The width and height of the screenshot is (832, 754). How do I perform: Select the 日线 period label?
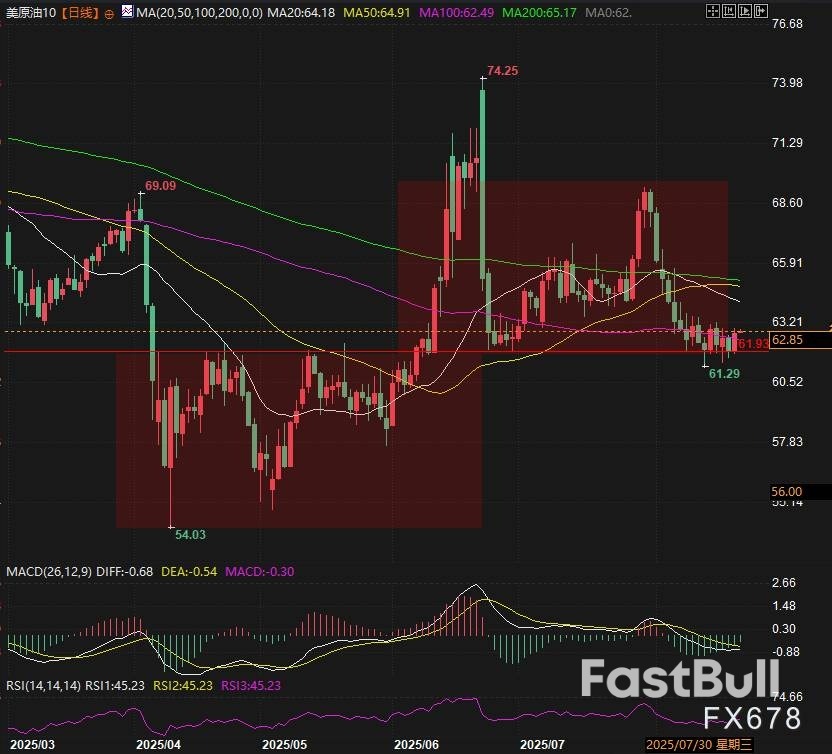point(78,13)
